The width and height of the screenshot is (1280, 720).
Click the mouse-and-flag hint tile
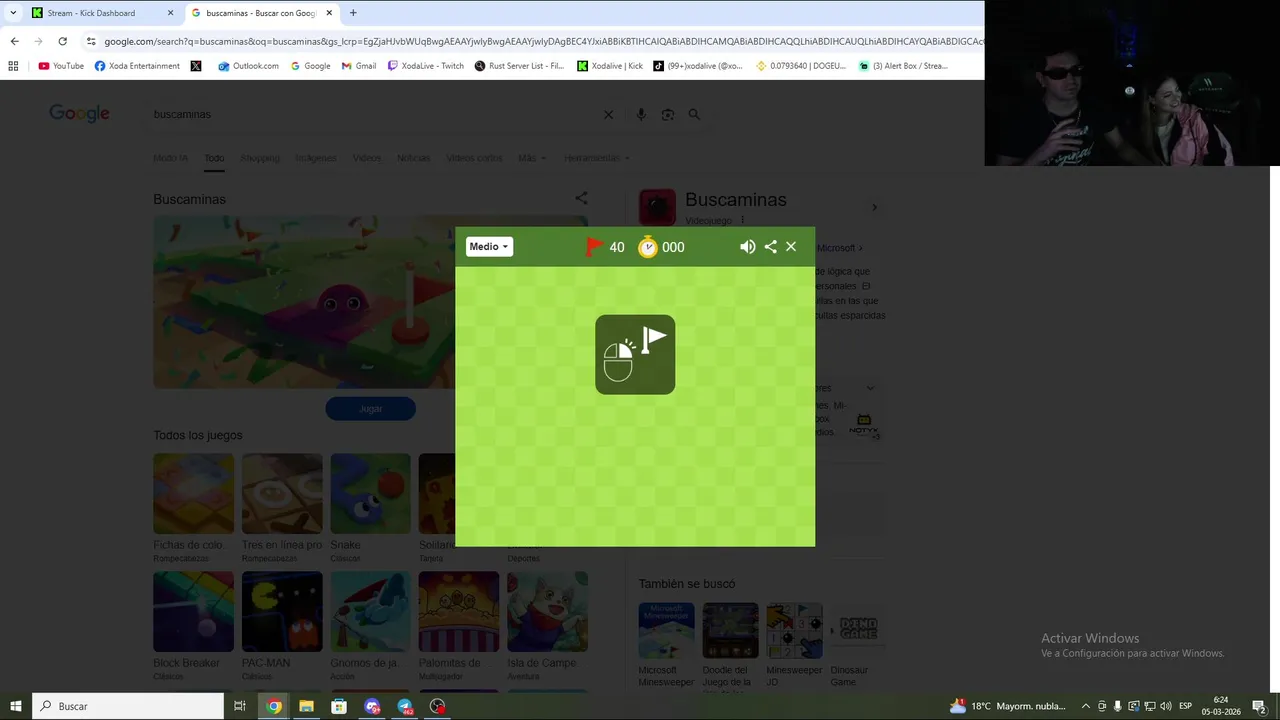[635, 355]
